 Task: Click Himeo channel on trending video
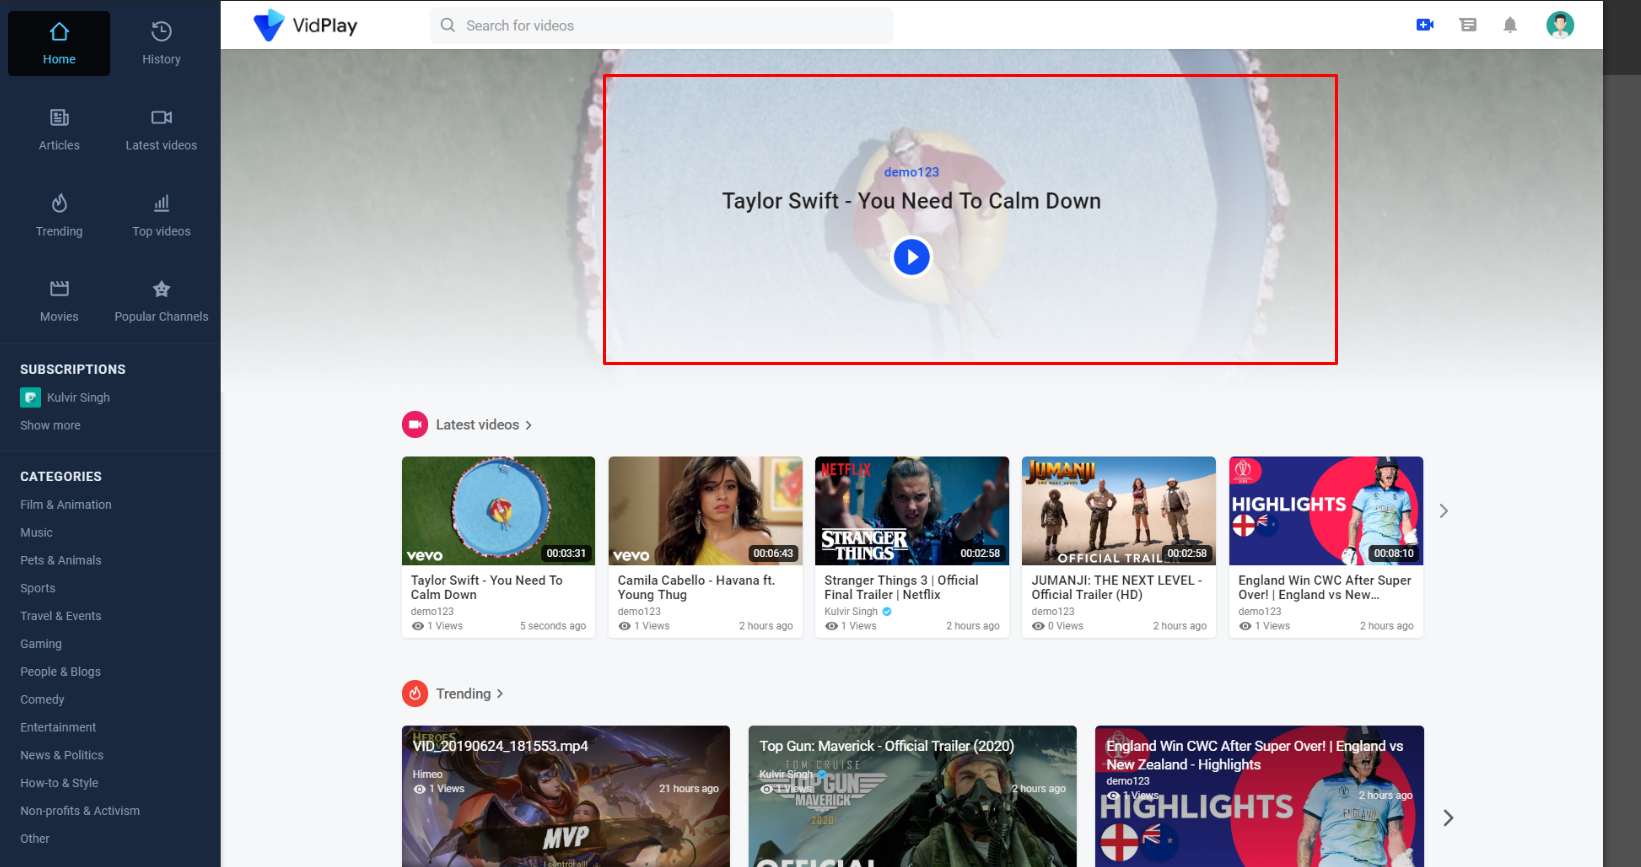point(427,775)
